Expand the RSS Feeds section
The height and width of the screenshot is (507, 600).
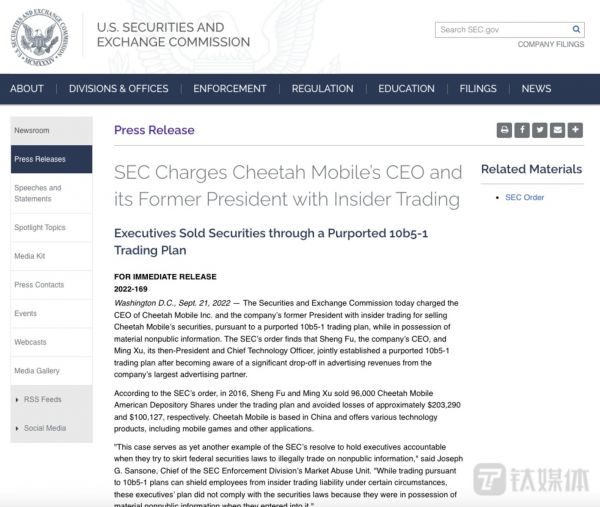tap(51, 399)
